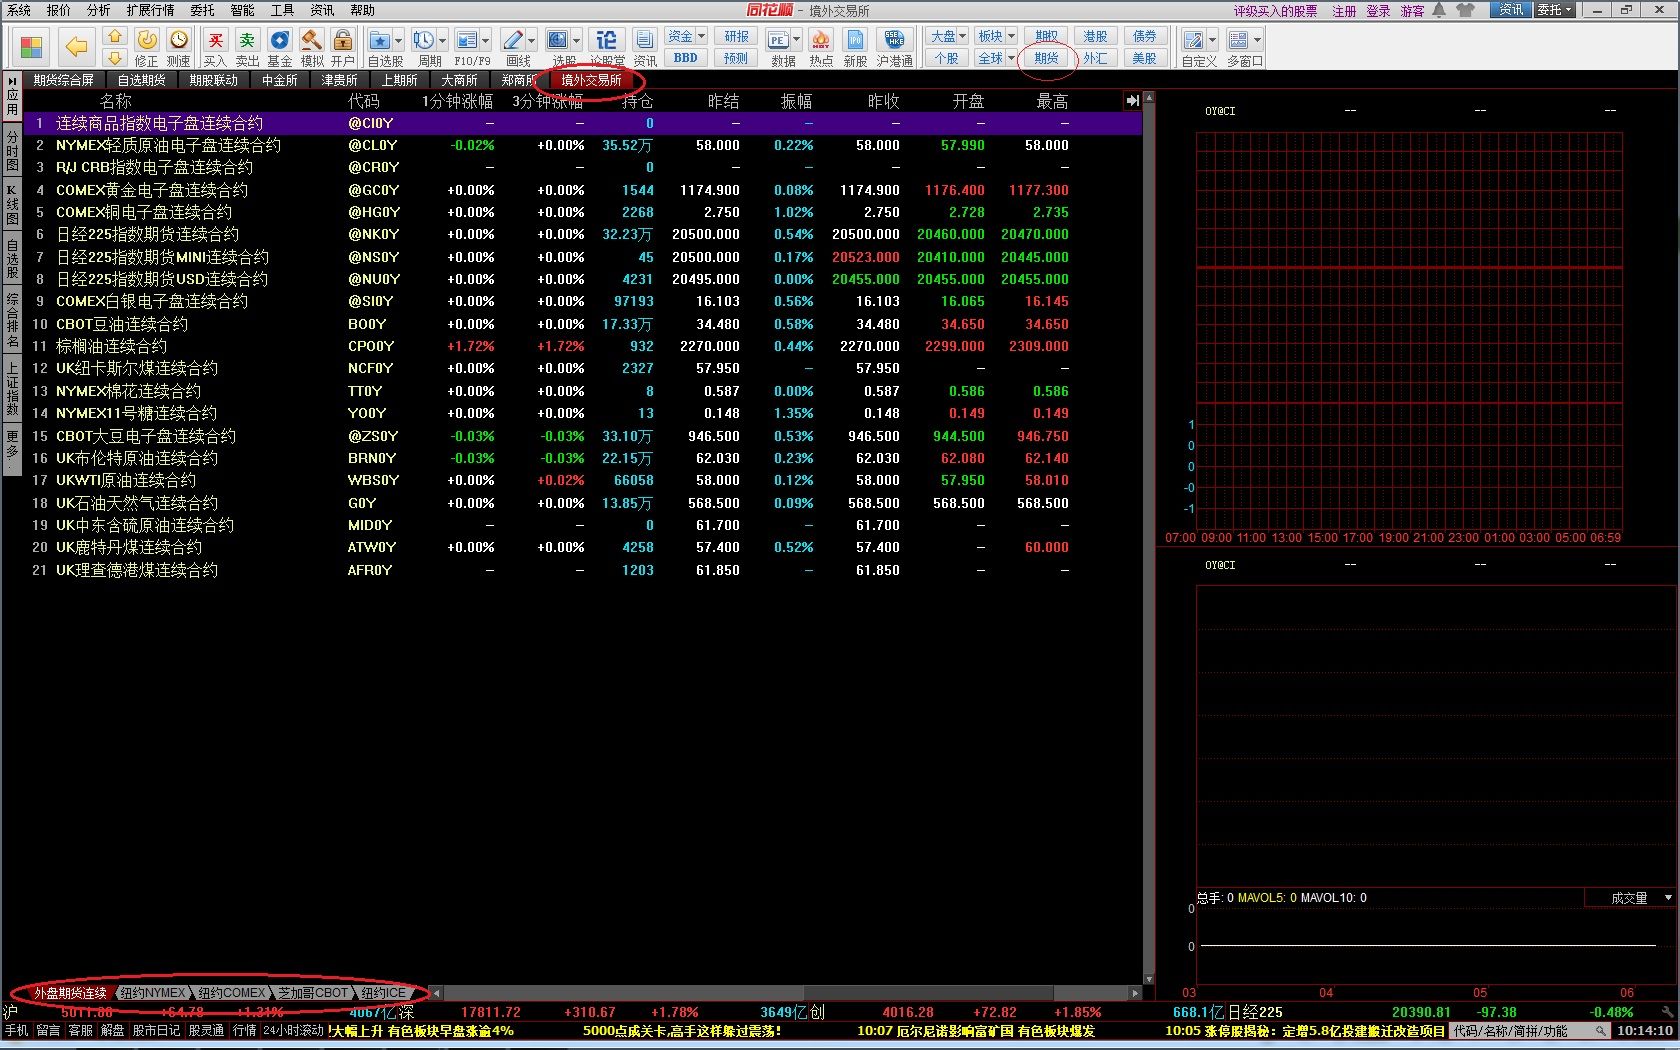Click the colorful home grid icon
The height and width of the screenshot is (1050, 1680).
32,47
